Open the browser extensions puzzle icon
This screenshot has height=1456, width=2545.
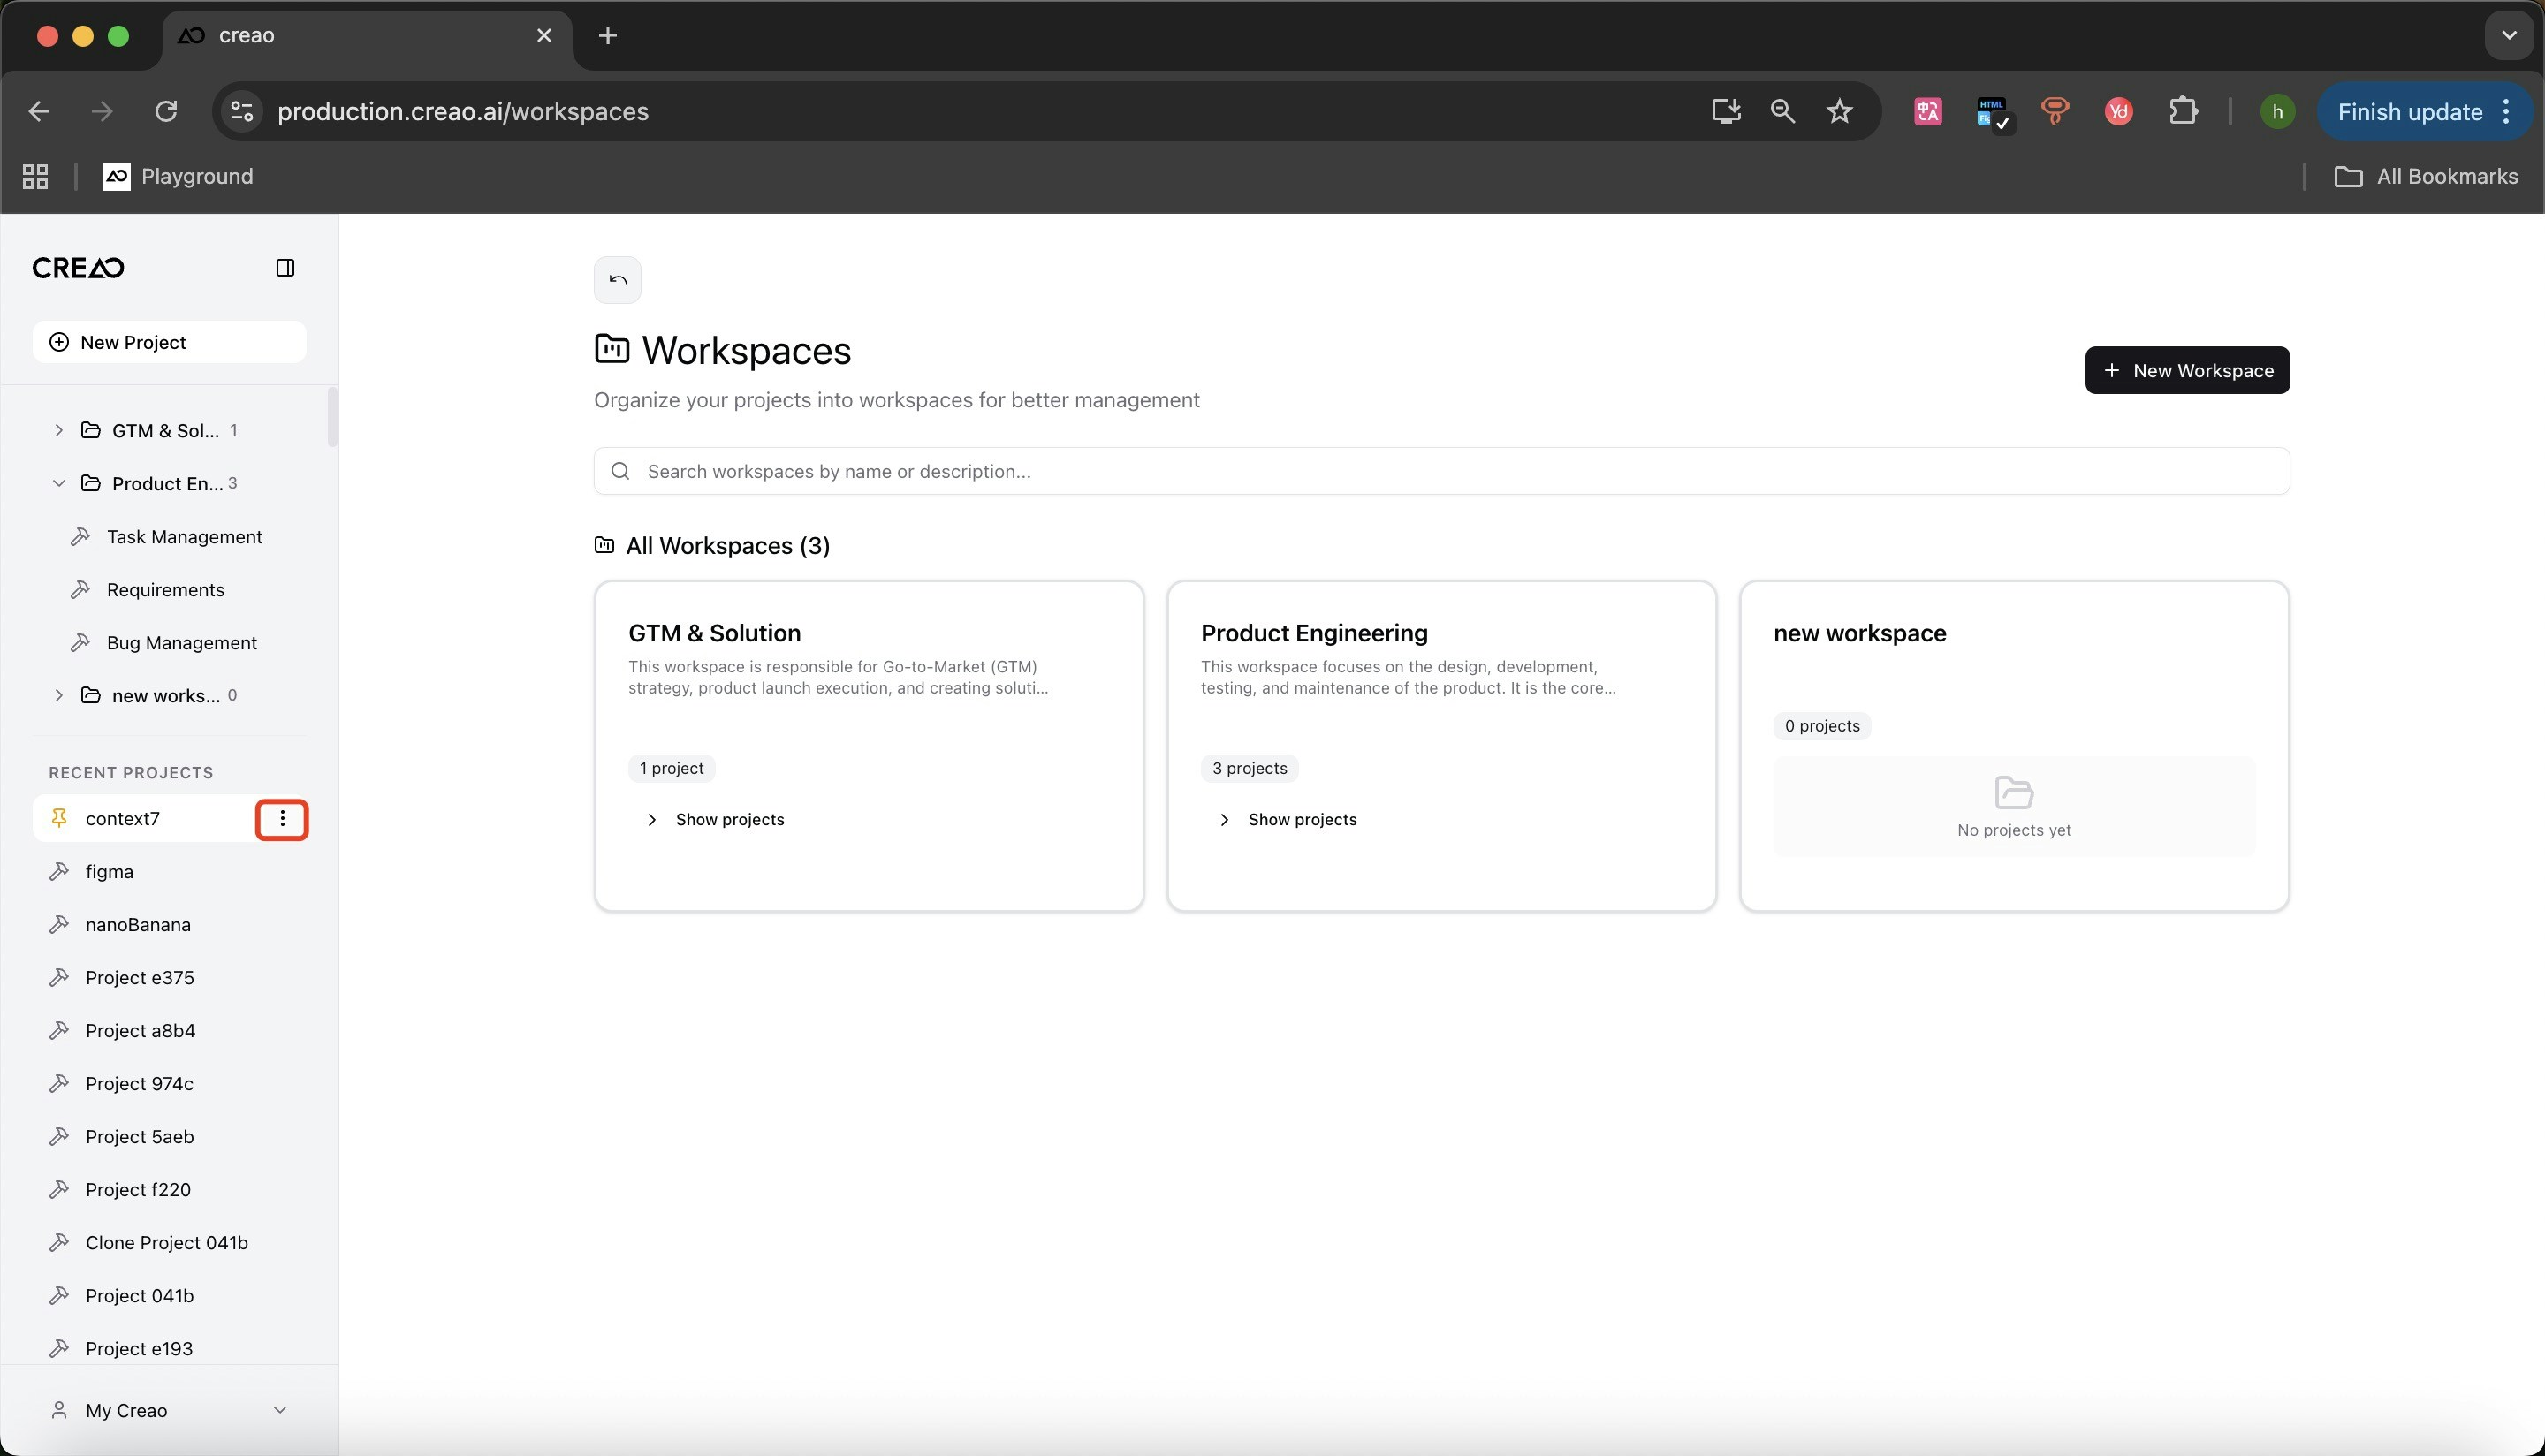tap(2183, 111)
